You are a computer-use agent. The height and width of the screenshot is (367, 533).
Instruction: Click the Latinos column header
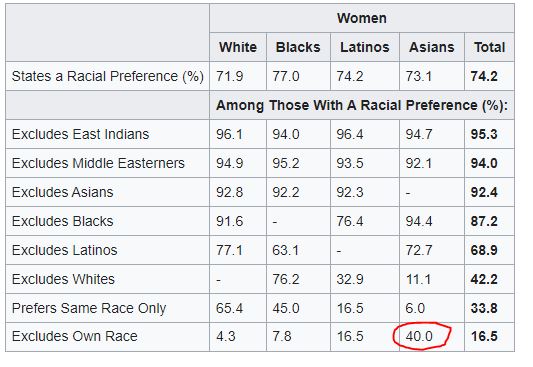[x=365, y=47]
